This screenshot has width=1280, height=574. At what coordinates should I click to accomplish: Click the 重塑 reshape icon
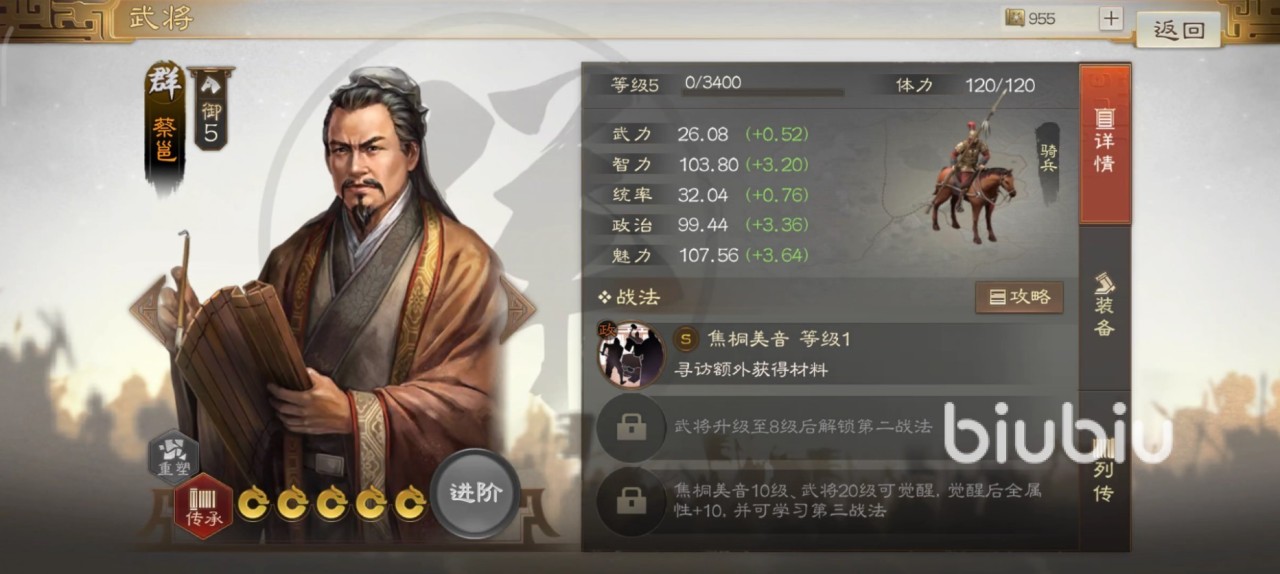[x=173, y=457]
